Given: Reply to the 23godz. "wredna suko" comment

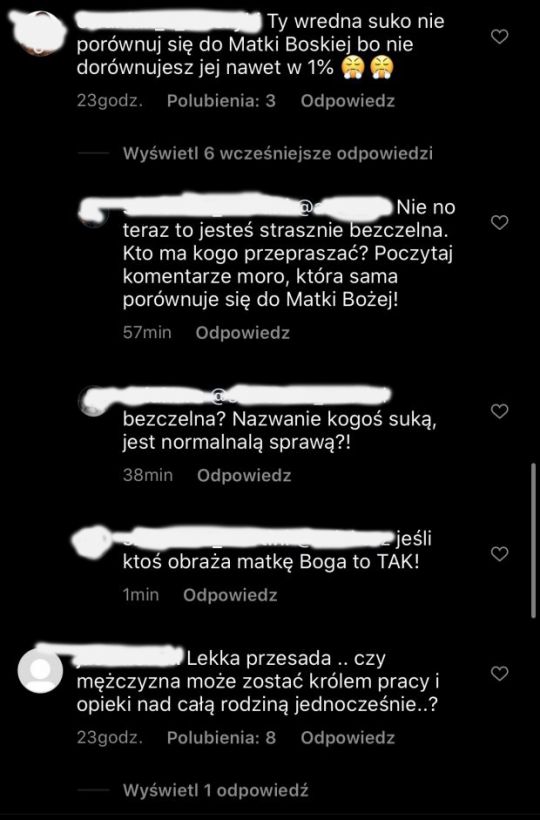Looking at the screenshot, I should click(x=348, y=101).
